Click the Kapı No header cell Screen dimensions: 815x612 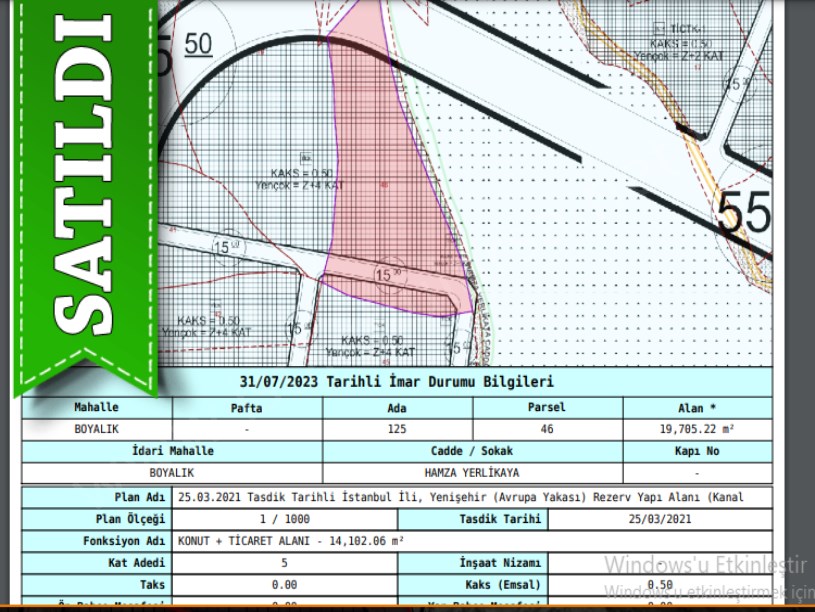697,451
